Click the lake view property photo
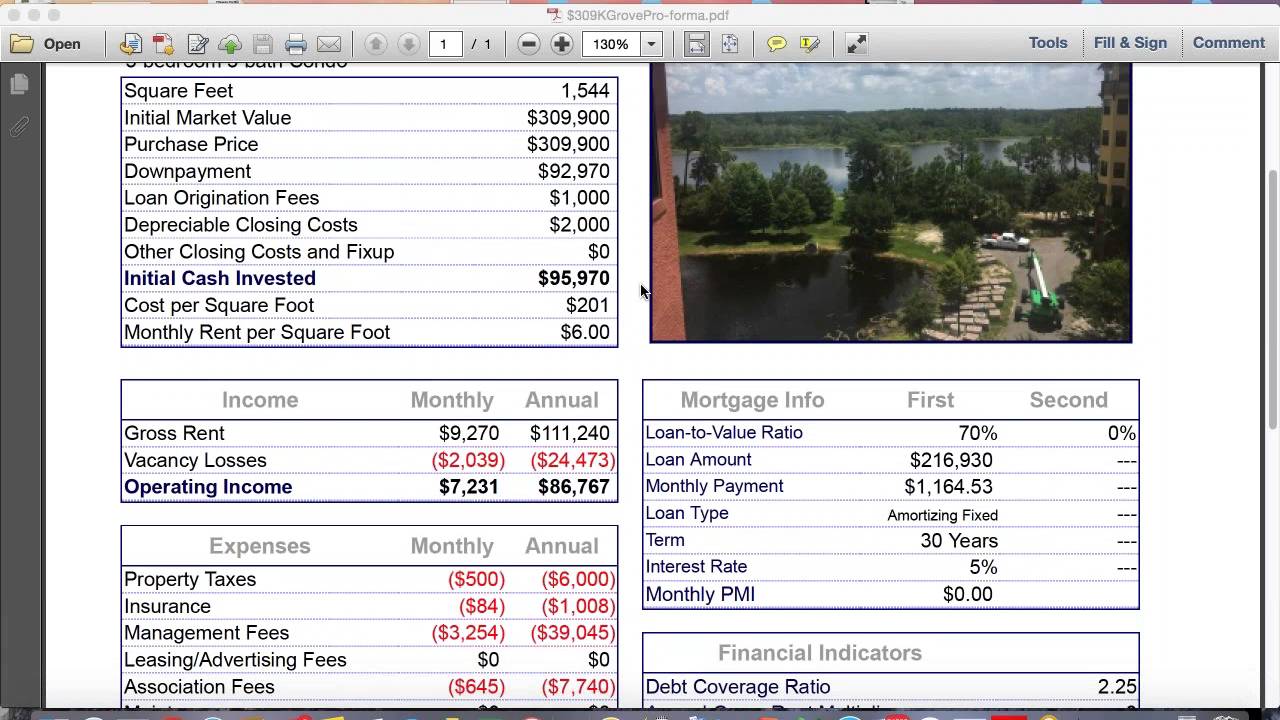 tap(891, 202)
